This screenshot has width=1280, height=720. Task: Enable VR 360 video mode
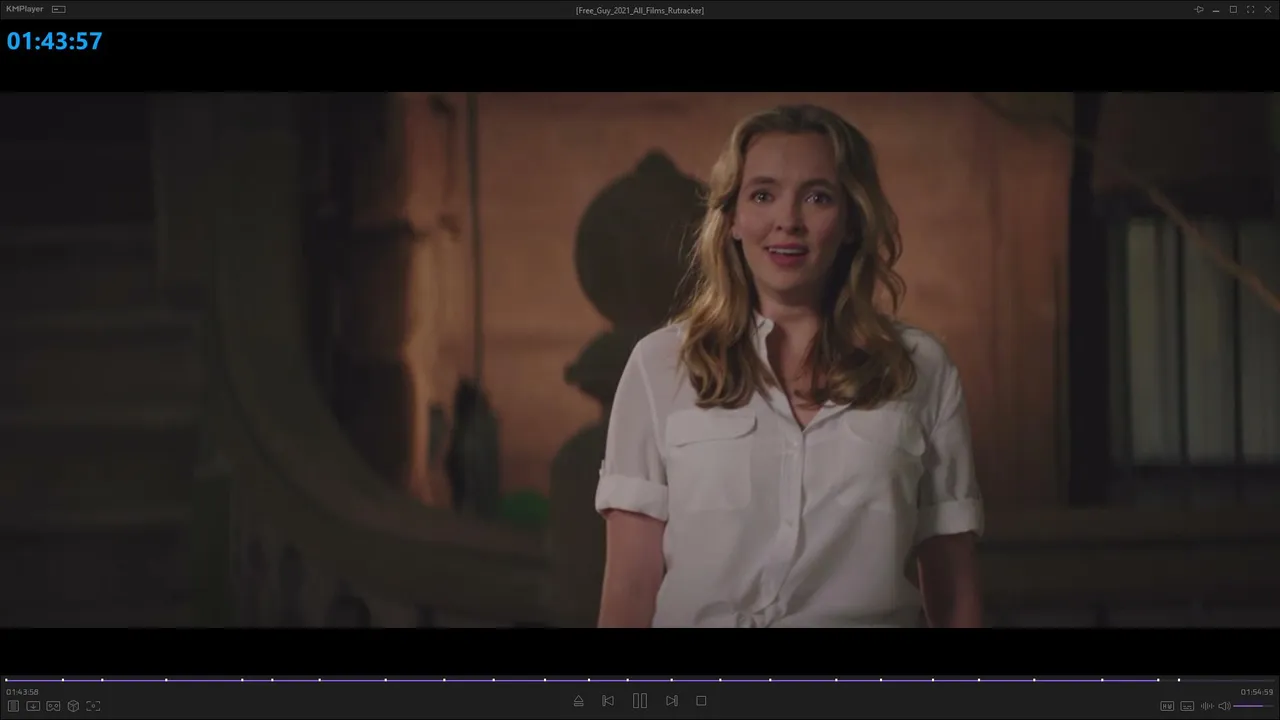(x=53, y=706)
